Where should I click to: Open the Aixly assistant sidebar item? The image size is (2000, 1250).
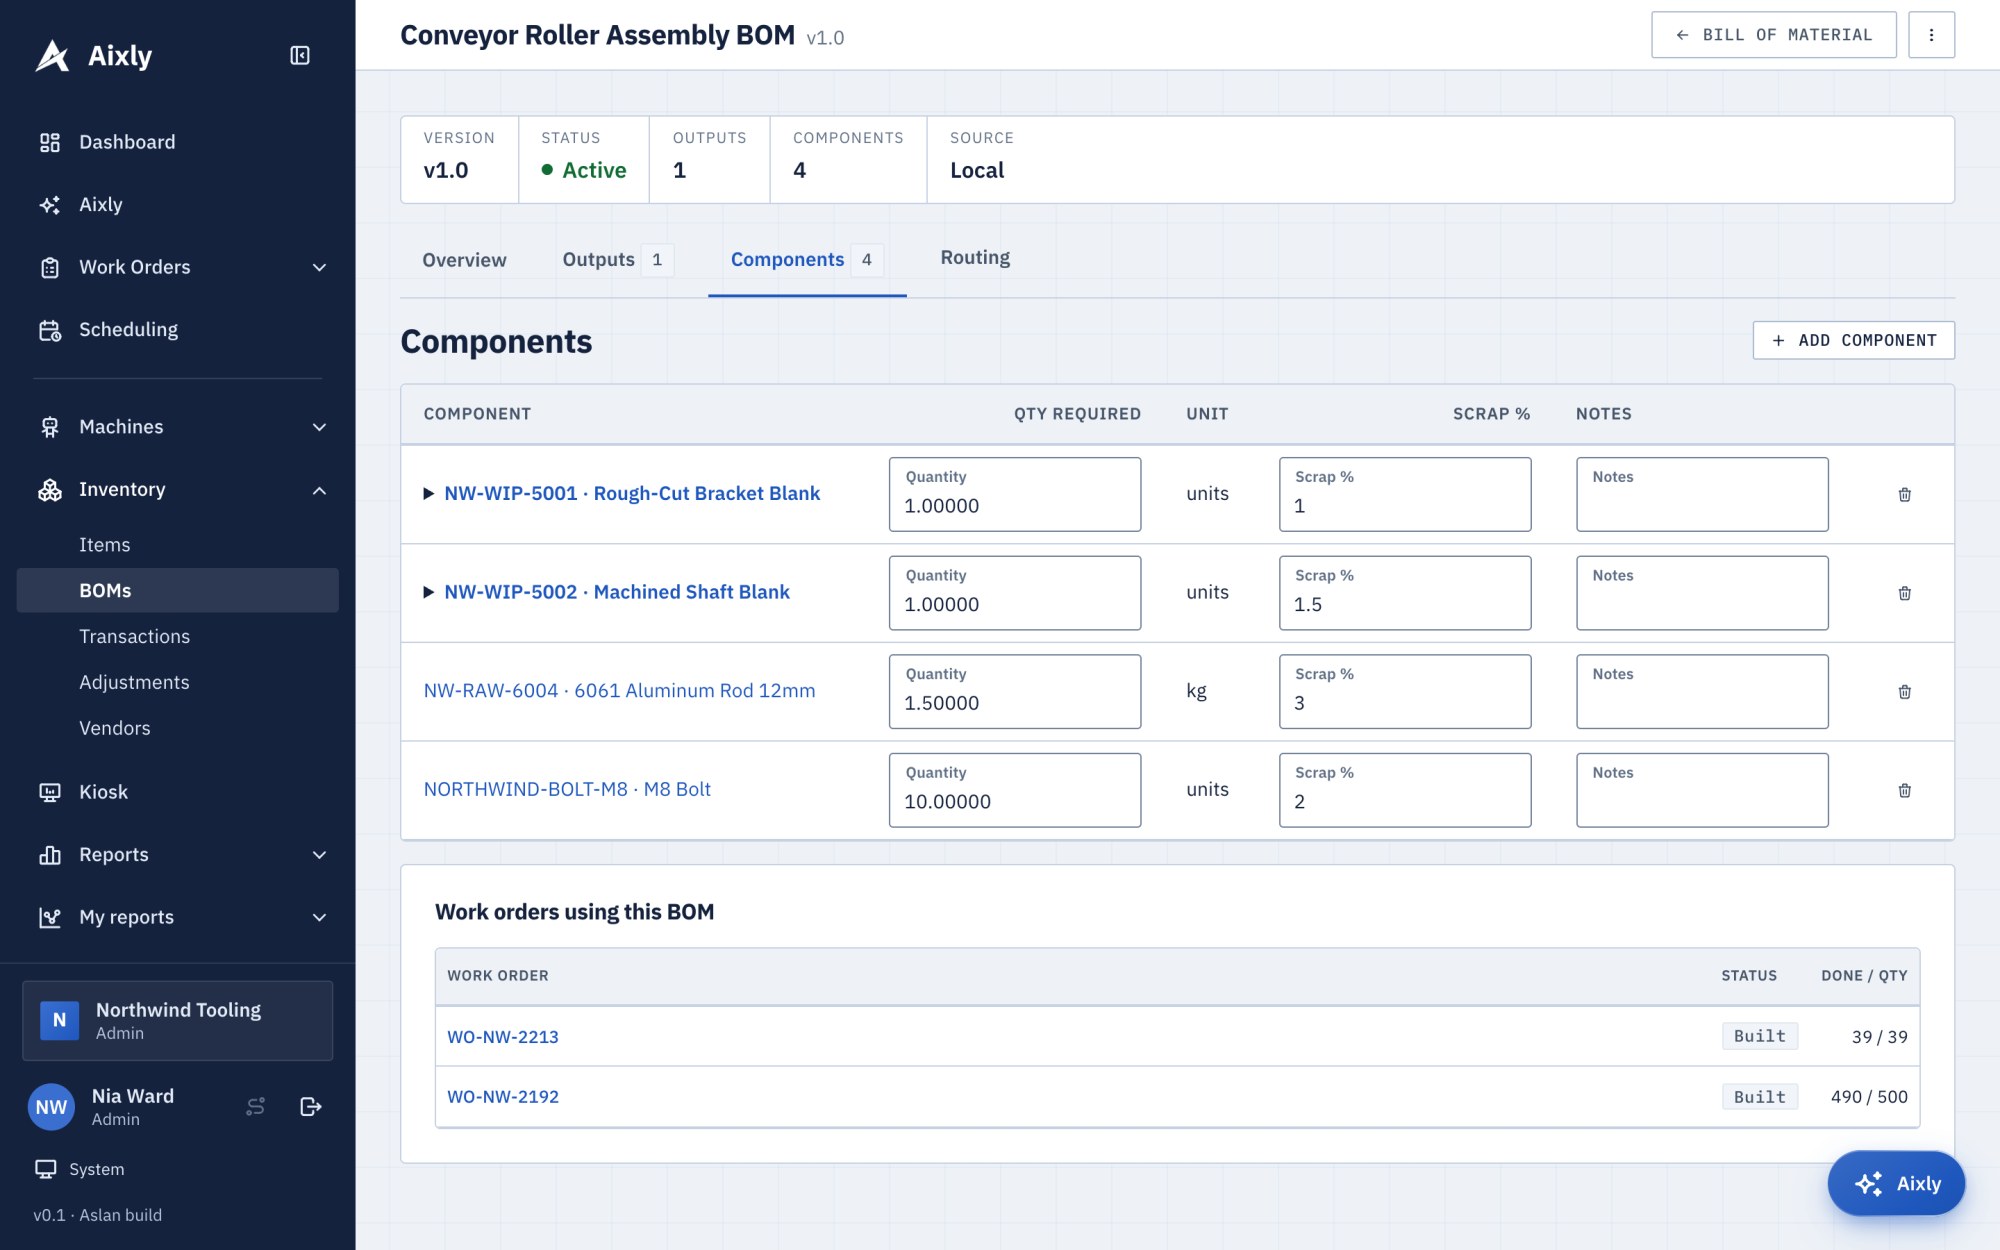[x=178, y=204]
